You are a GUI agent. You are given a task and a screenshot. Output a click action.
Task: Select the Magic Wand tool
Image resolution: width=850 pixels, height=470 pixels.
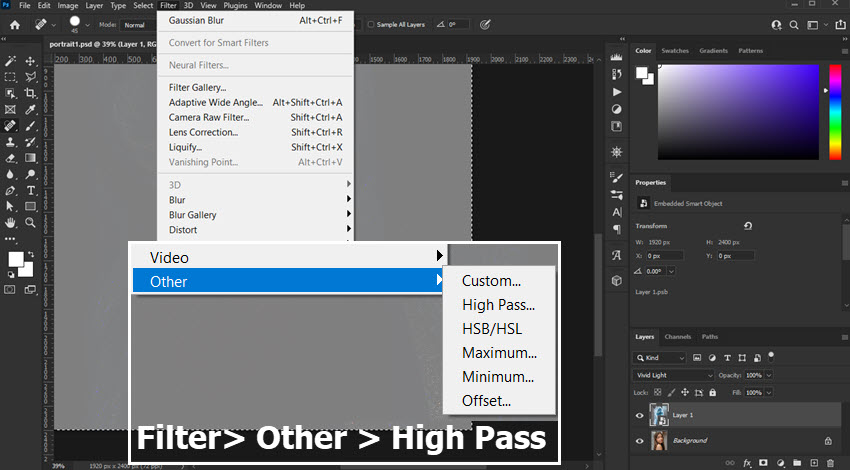pyautogui.click(x=10, y=61)
